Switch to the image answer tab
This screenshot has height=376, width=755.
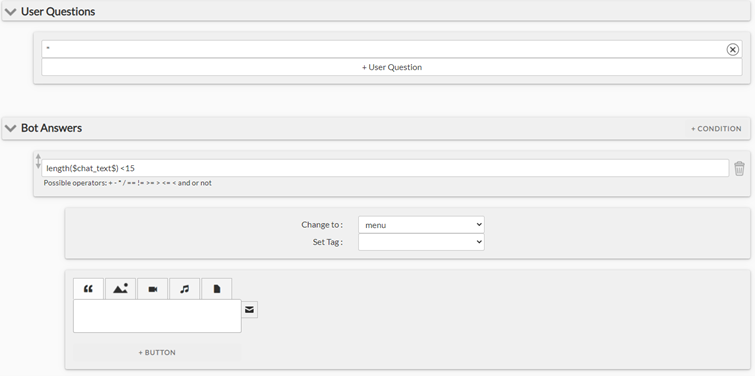click(x=120, y=289)
